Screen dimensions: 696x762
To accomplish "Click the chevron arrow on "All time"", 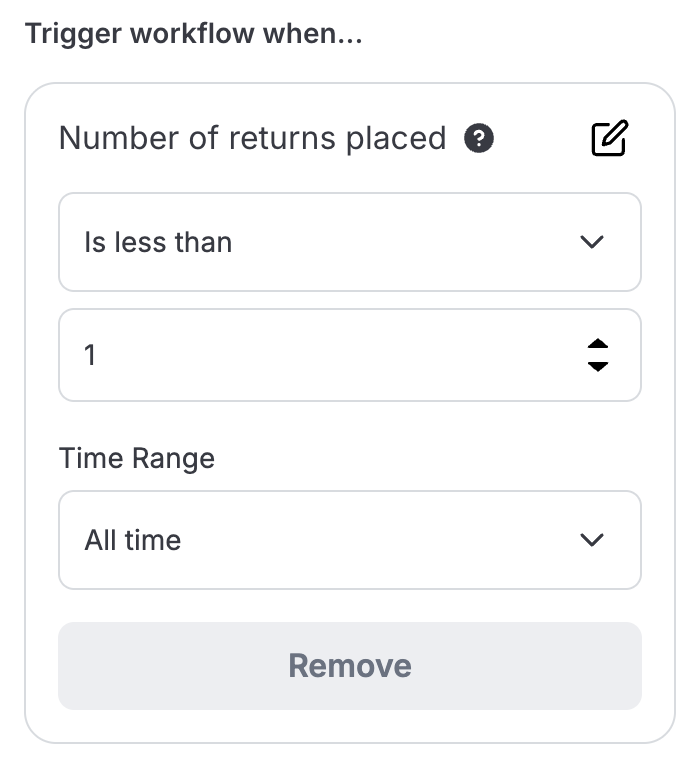I will tap(592, 540).
